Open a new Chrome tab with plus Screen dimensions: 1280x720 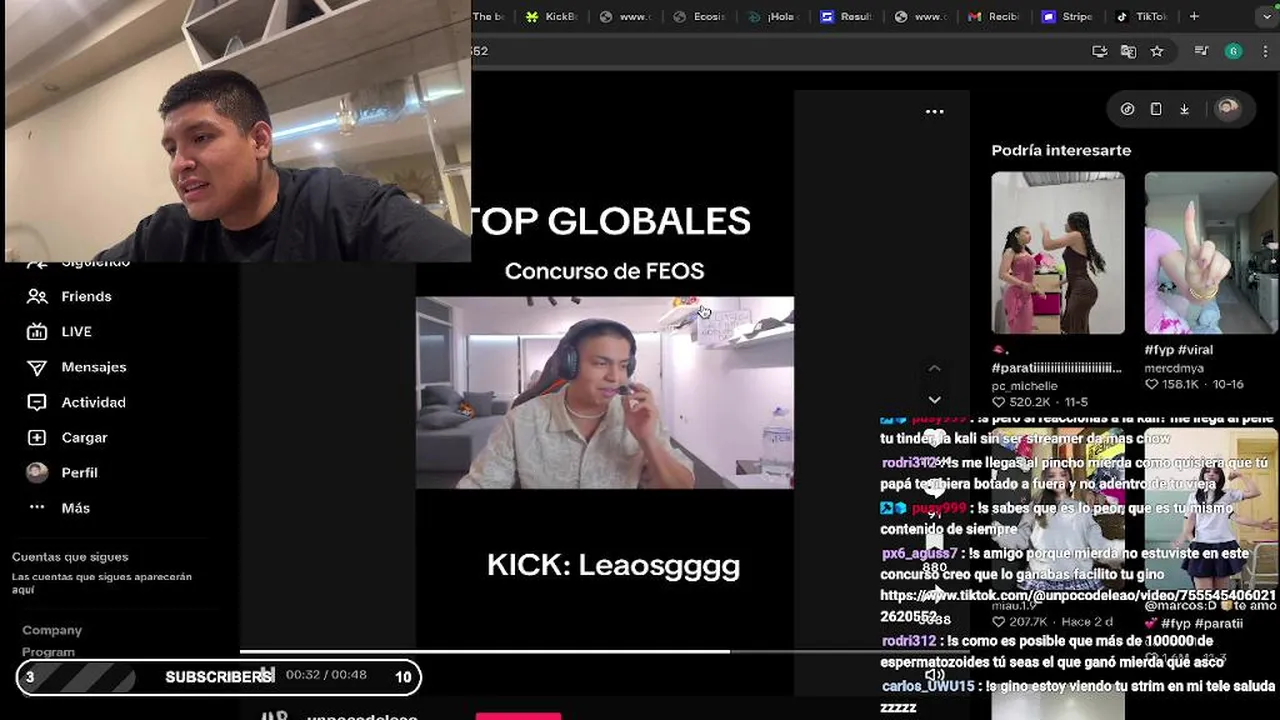point(1194,16)
